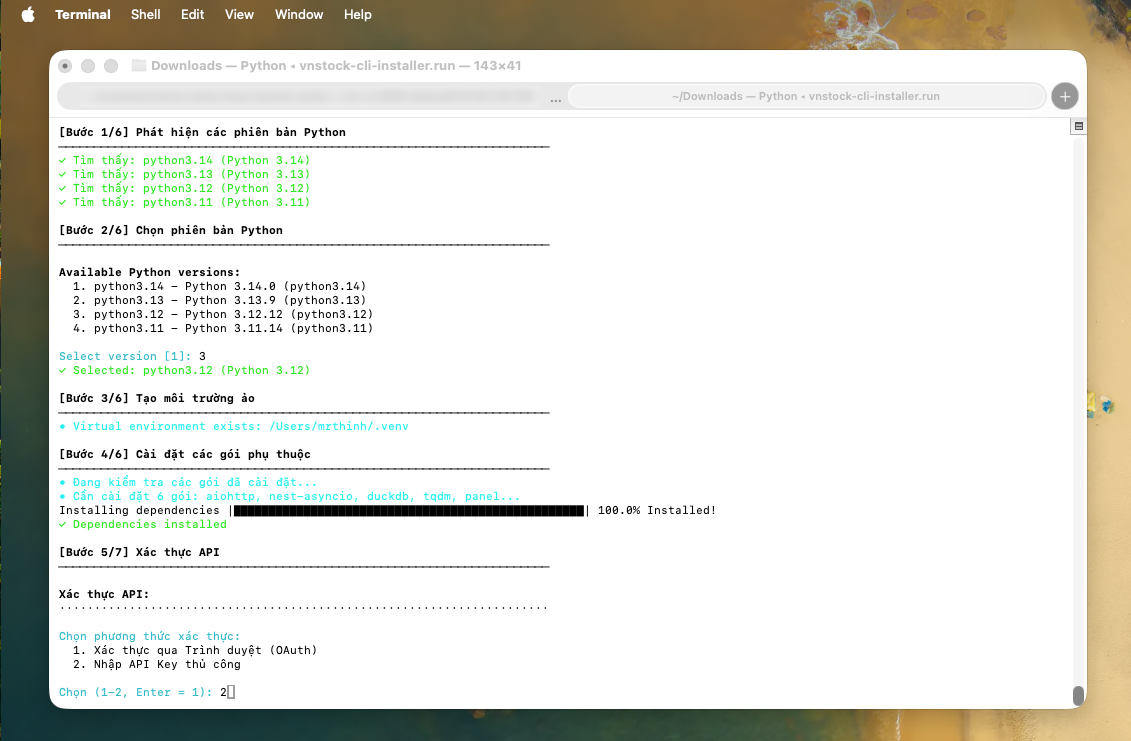
Task: Close the Terminal window
Action: (x=65, y=66)
